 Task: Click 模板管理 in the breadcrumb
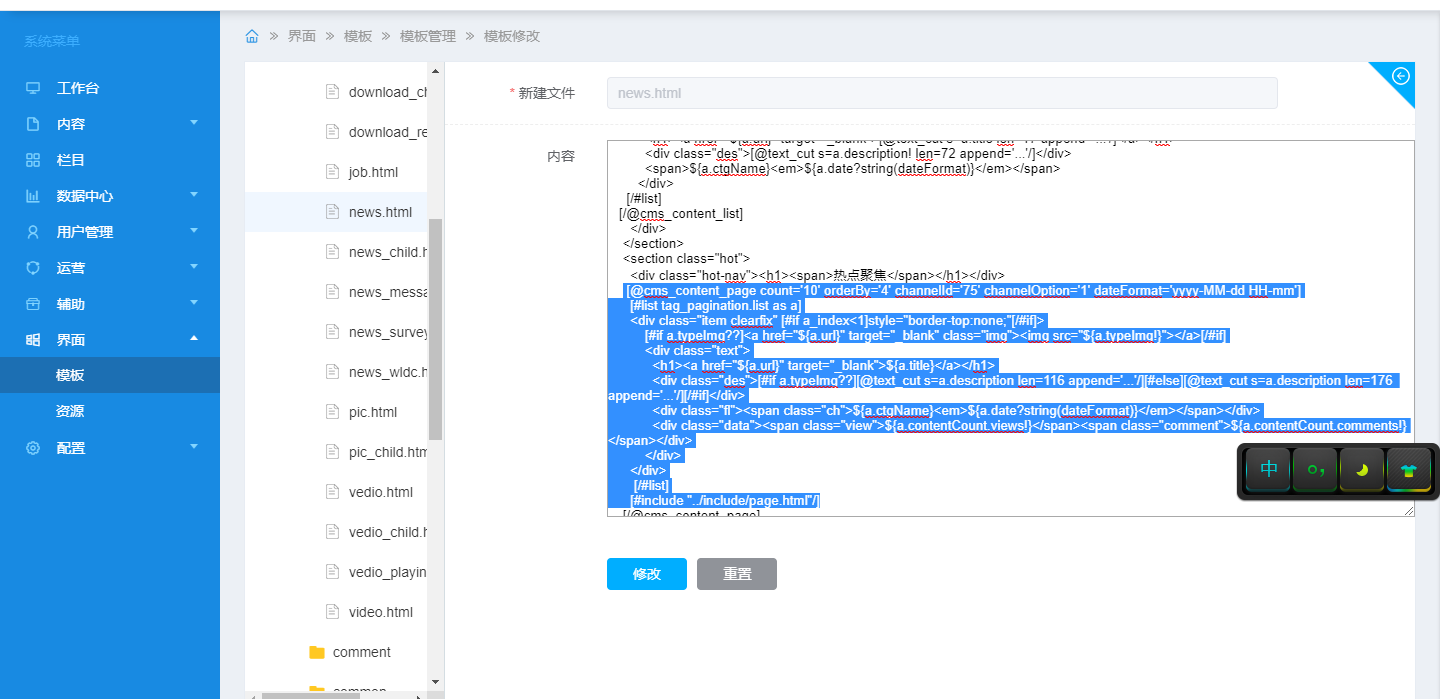428,36
